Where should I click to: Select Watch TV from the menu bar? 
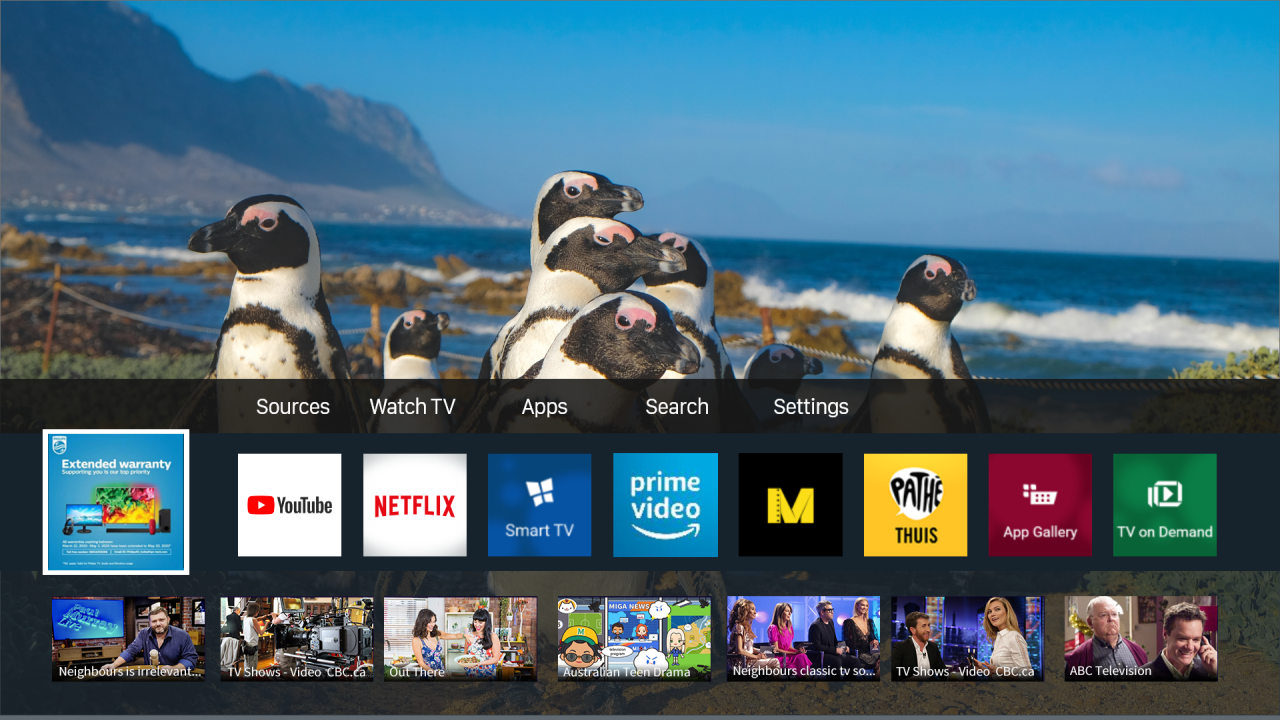coord(412,406)
